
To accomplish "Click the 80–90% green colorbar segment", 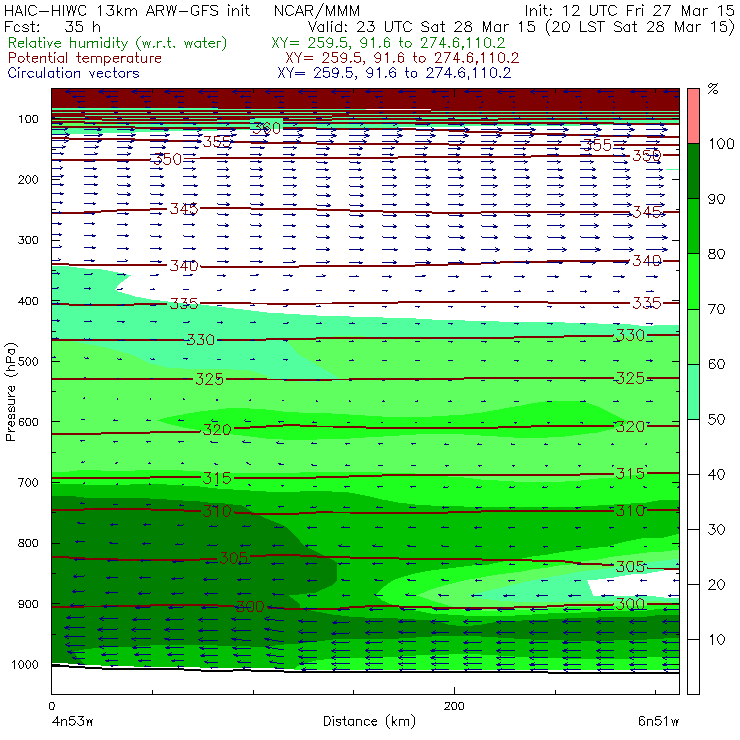I will click(x=693, y=226).
